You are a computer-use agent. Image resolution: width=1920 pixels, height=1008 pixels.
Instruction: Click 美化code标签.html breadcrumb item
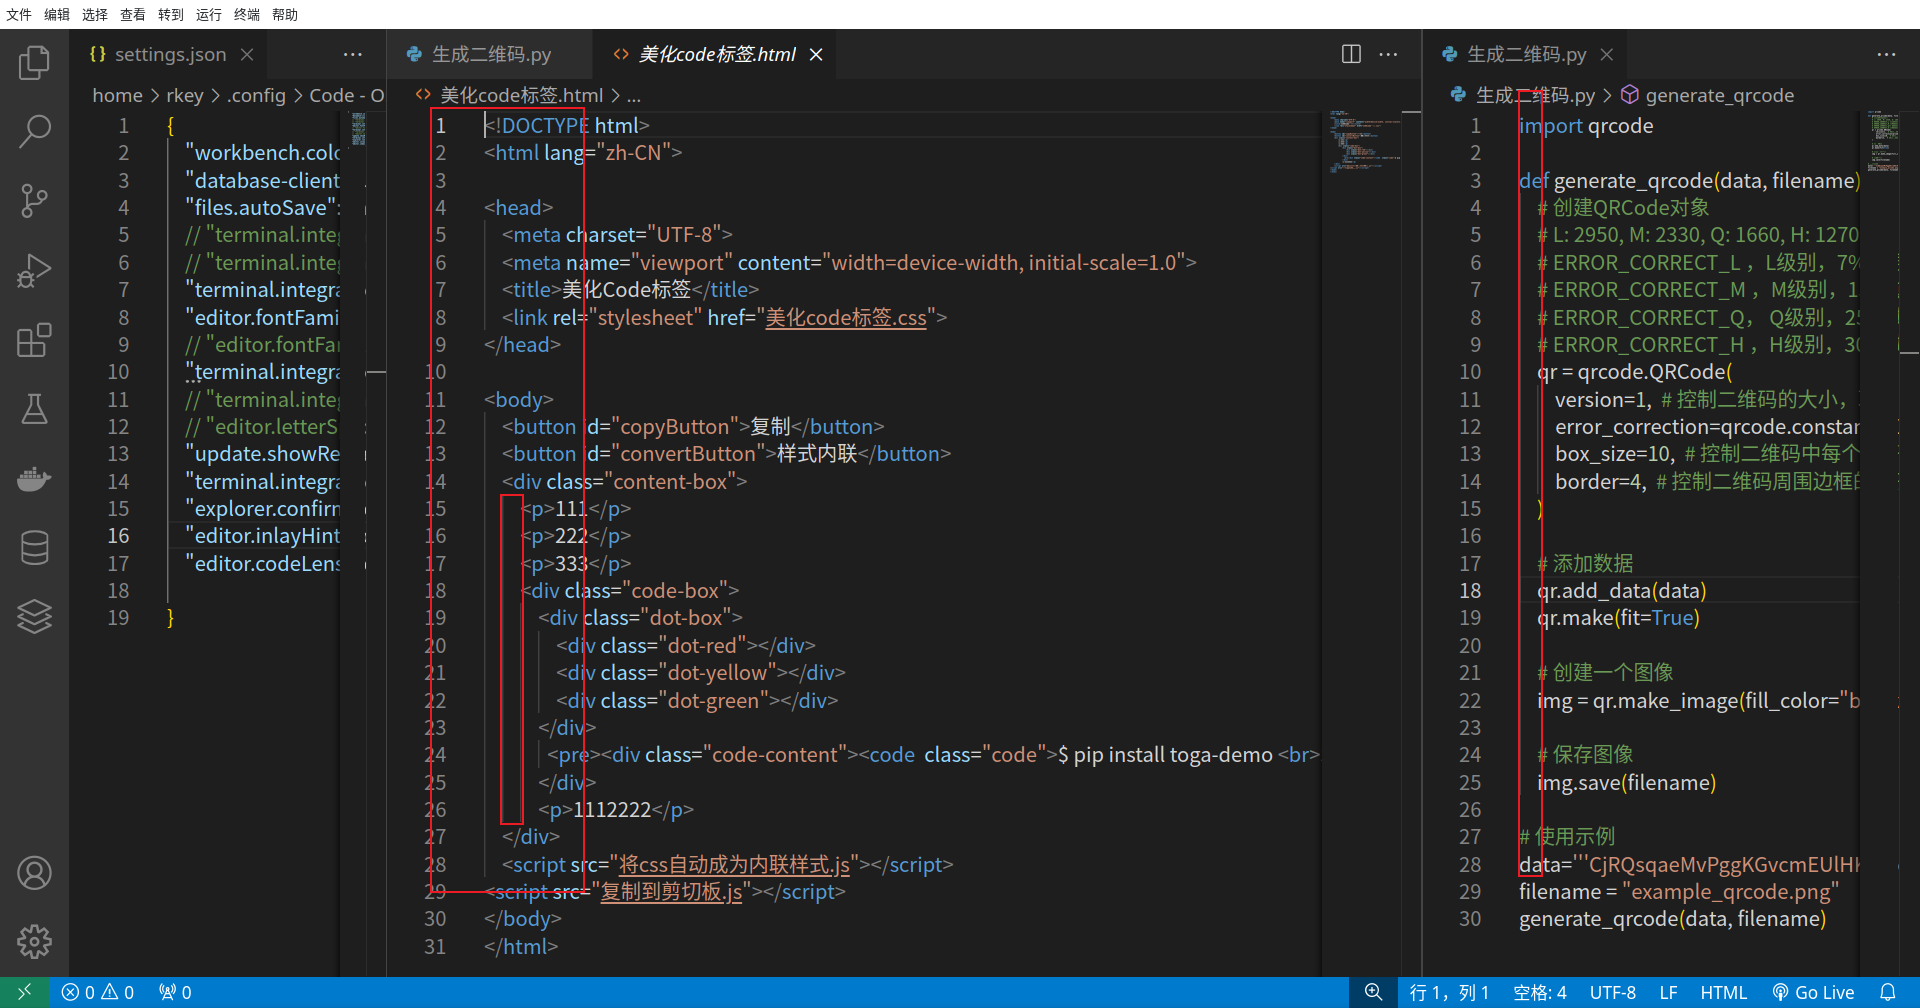click(521, 95)
